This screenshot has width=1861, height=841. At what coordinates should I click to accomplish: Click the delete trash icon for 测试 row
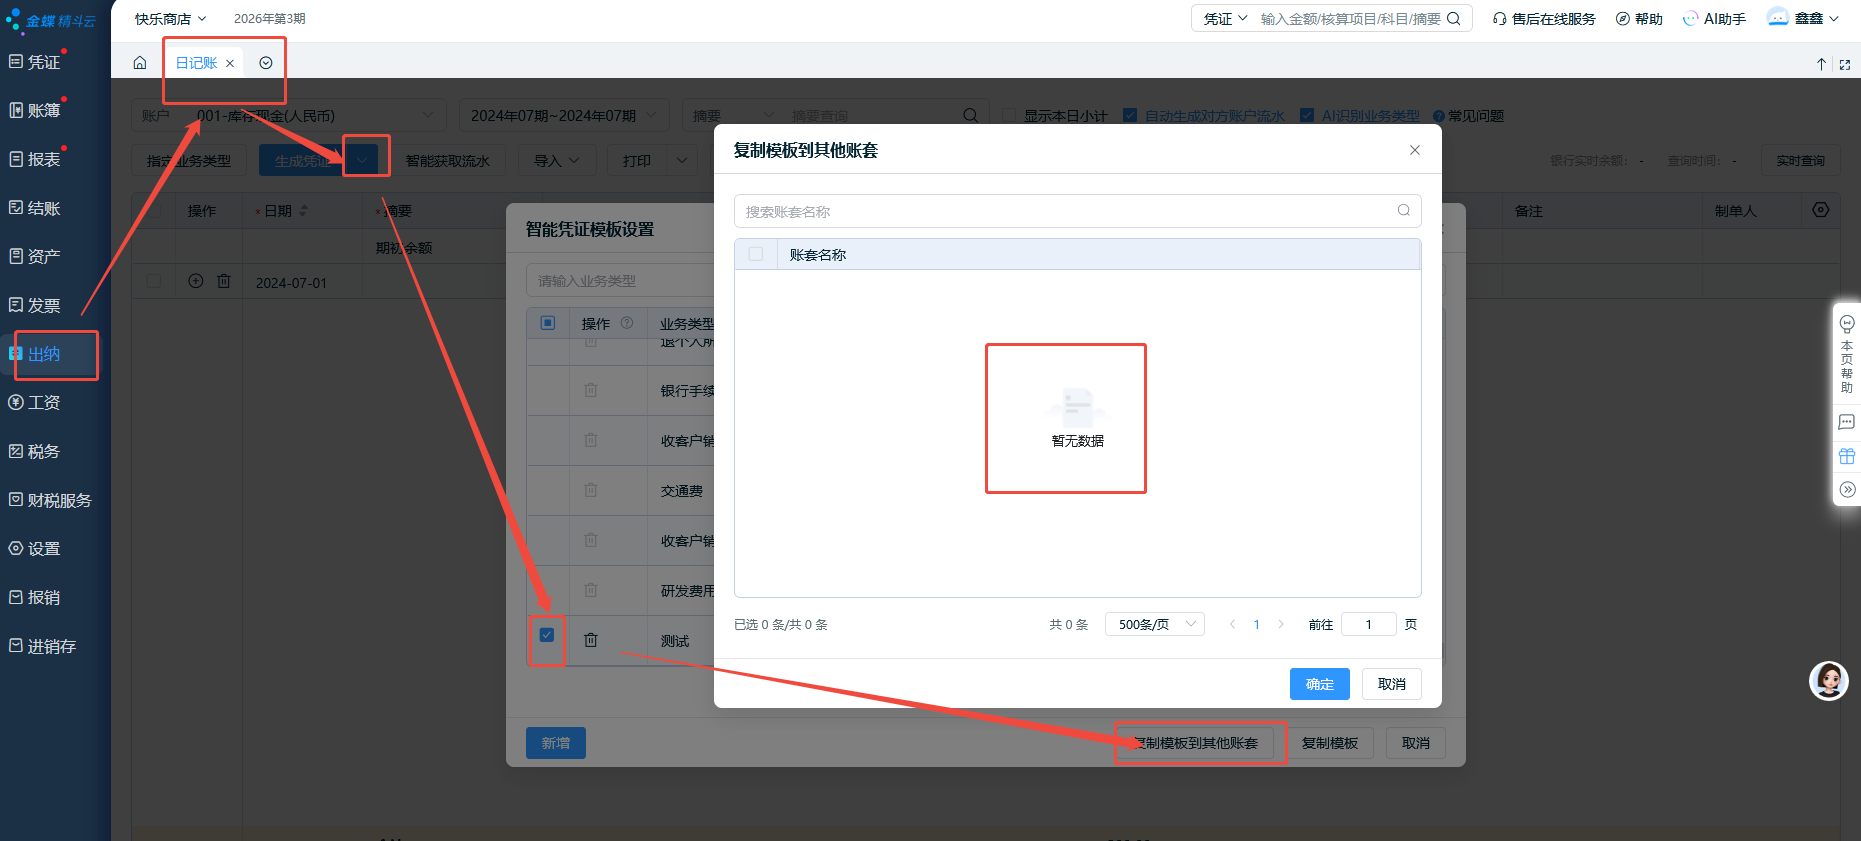click(x=591, y=640)
